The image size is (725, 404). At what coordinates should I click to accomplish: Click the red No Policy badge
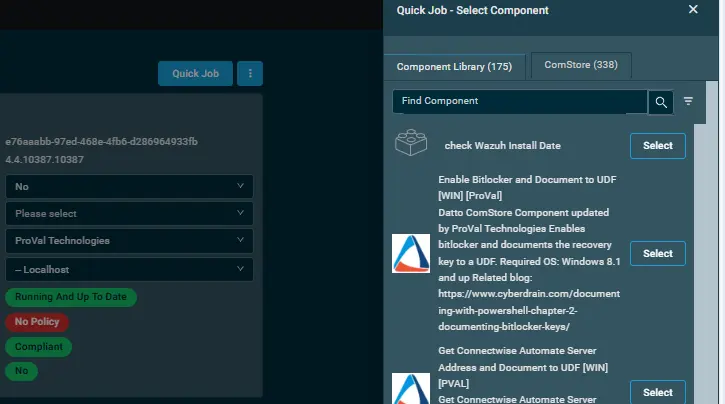click(x=37, y=322)
